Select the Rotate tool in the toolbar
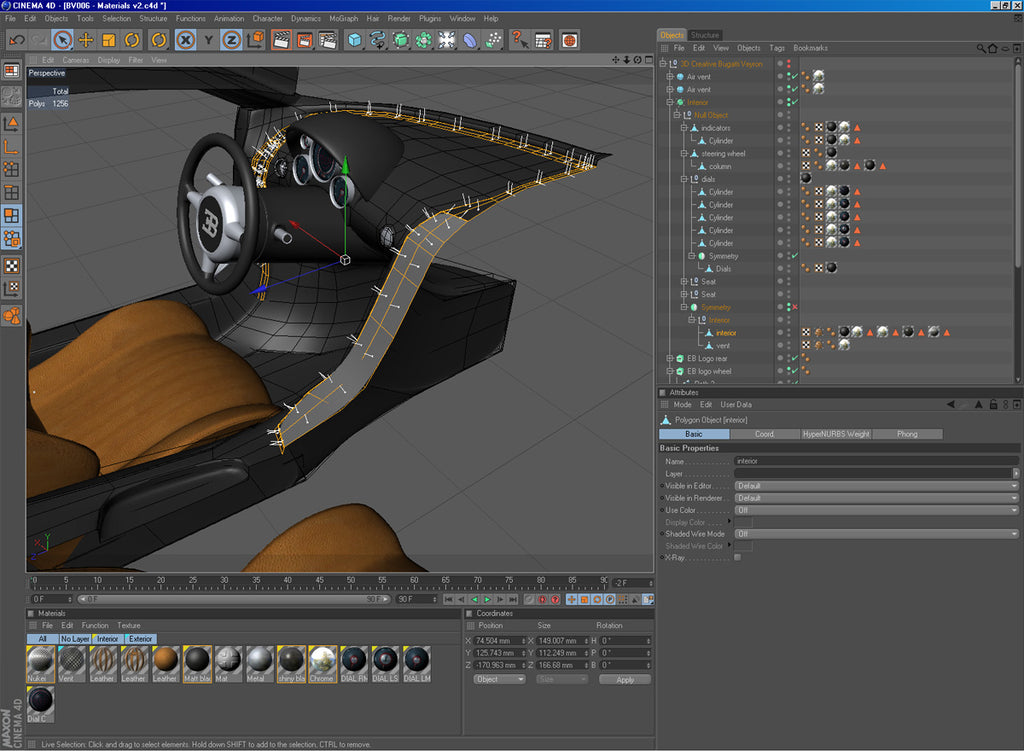1024x751 pixels. [x=132, y=41]
